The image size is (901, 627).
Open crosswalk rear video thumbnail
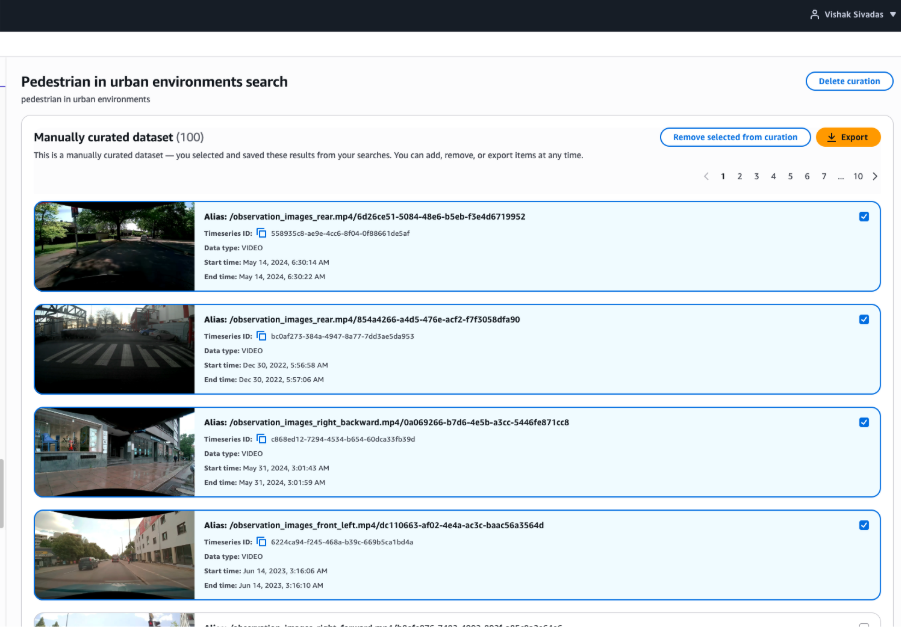tap(115, 349)
